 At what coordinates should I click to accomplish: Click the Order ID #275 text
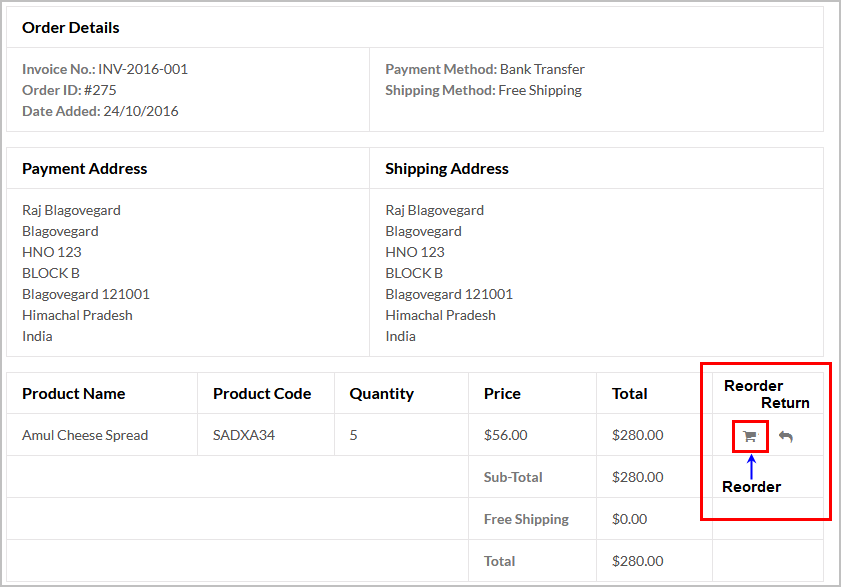(x=69, y=90)
